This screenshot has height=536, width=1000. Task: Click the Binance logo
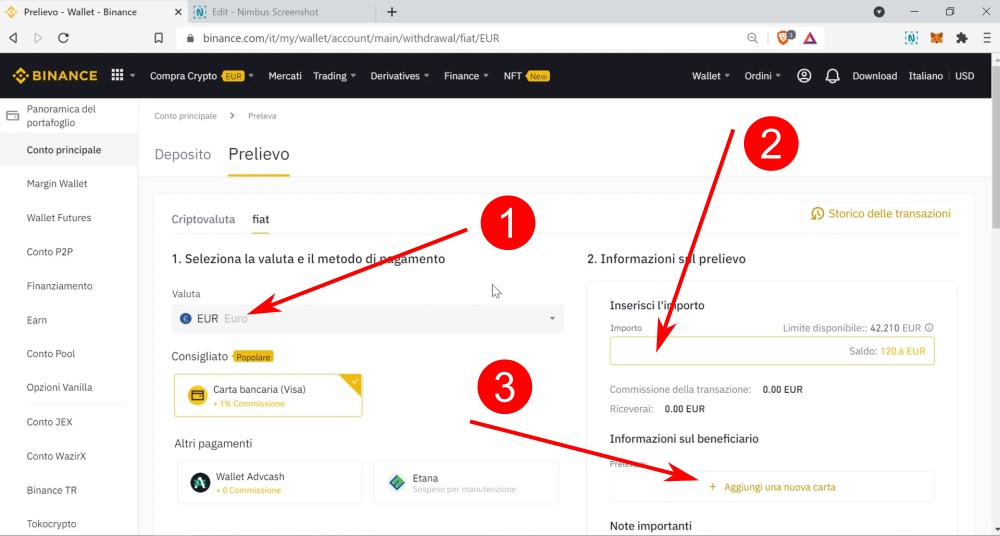[55, 76]
